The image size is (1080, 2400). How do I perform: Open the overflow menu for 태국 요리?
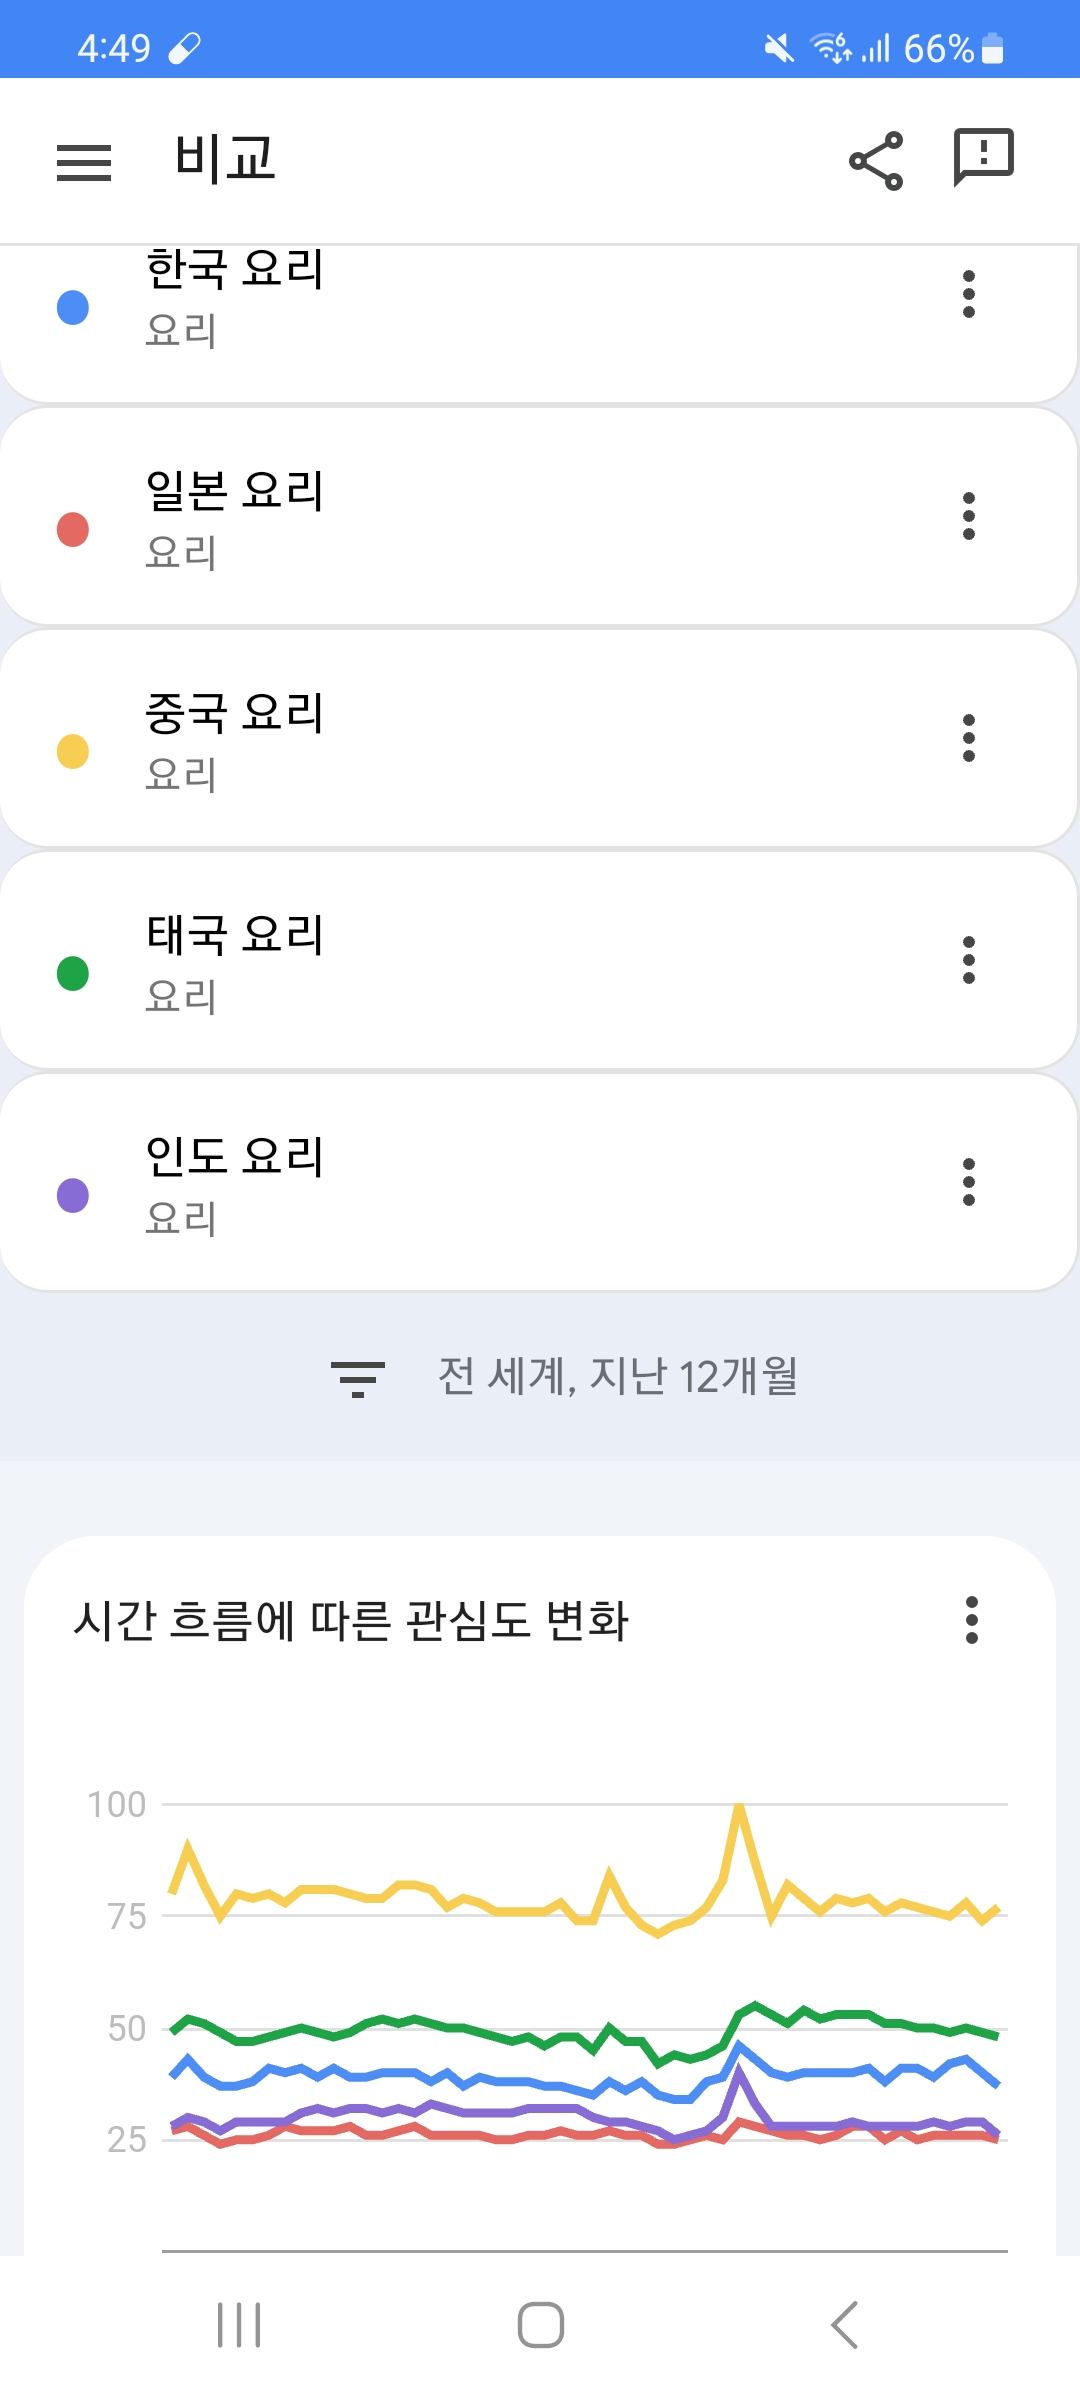pos(968,960)
